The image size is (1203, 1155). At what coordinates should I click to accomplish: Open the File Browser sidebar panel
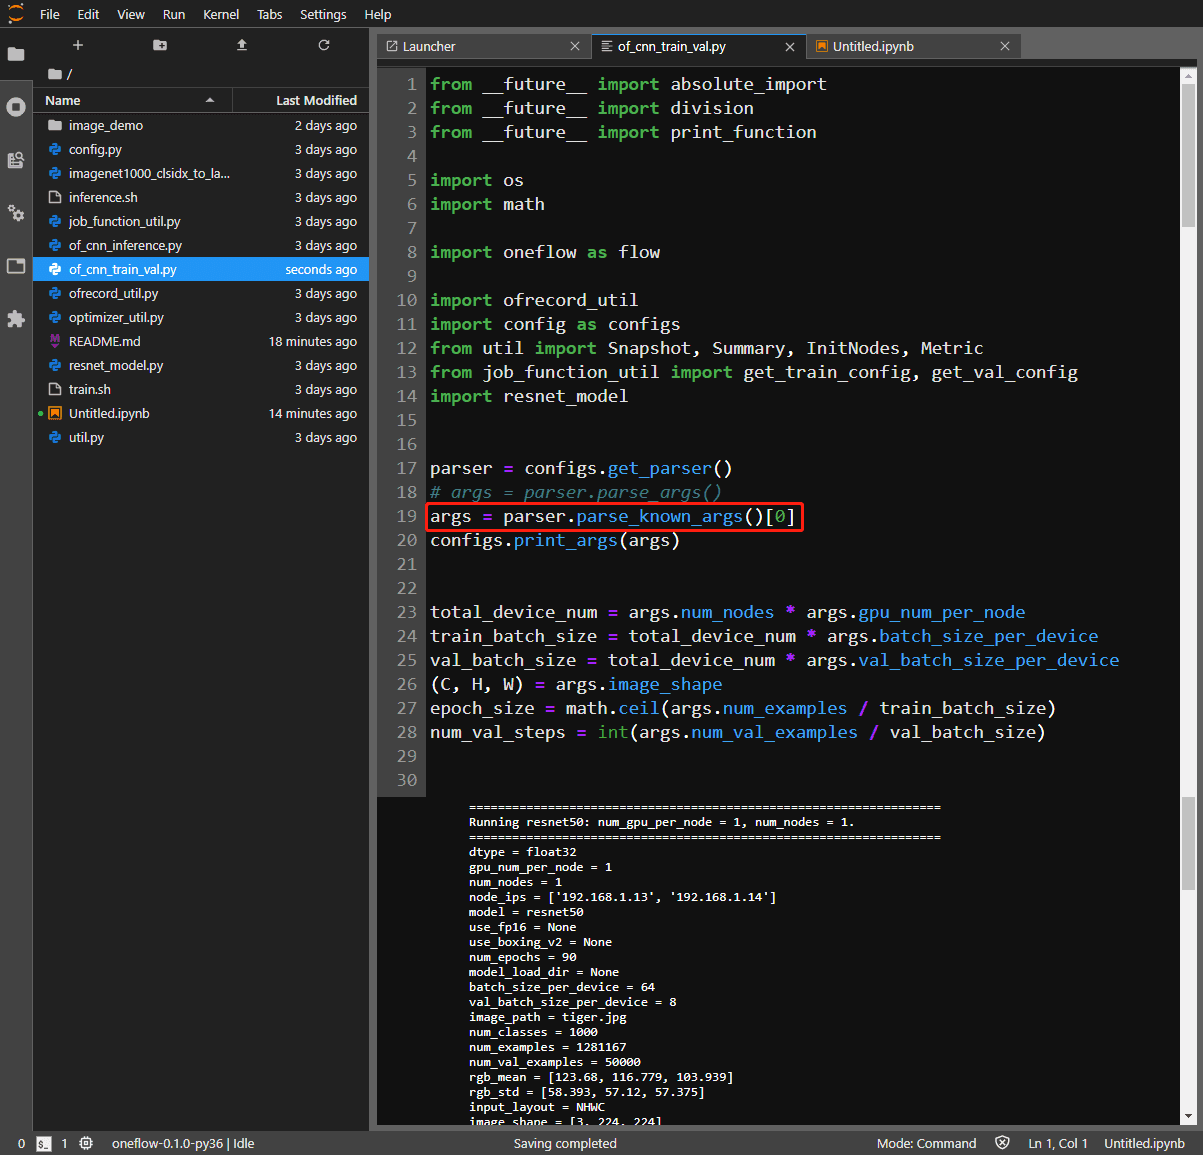pyautogui.click(x=16, y=54)
